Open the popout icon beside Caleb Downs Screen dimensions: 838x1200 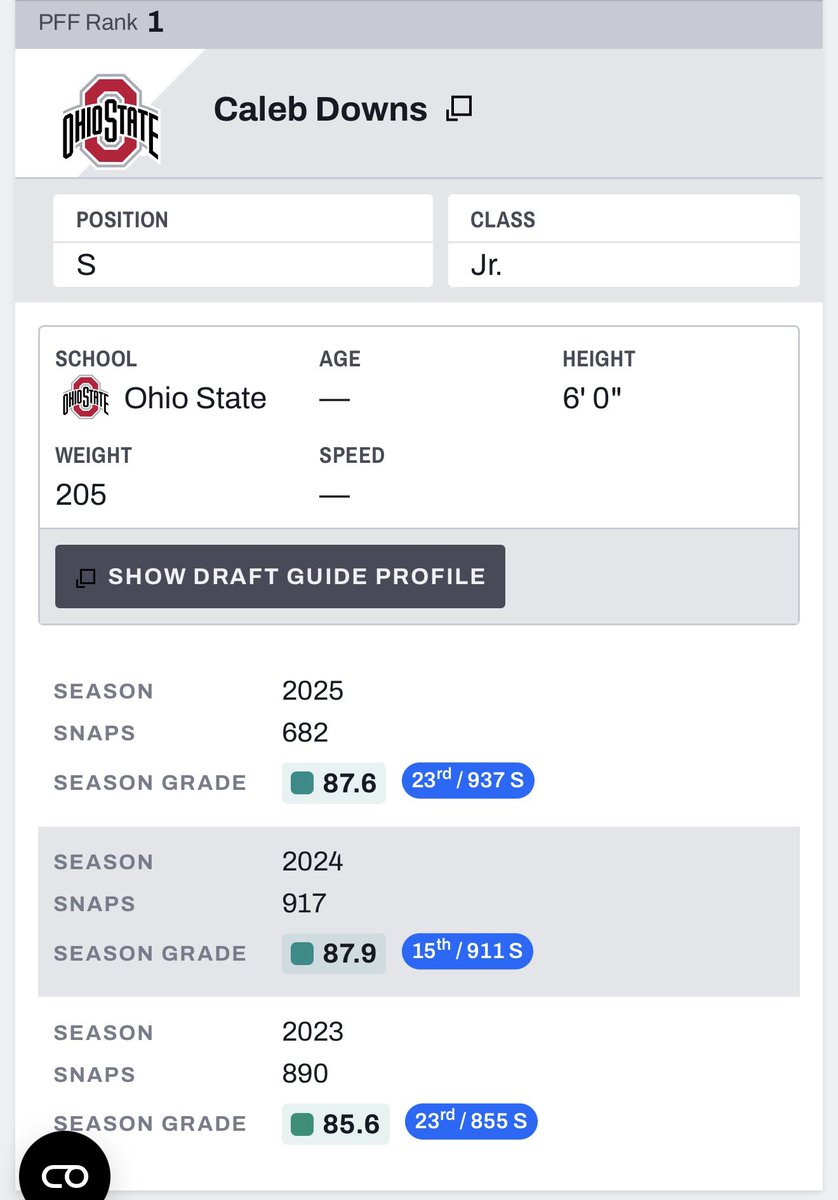pyautogui.click(x=459, y=109)
